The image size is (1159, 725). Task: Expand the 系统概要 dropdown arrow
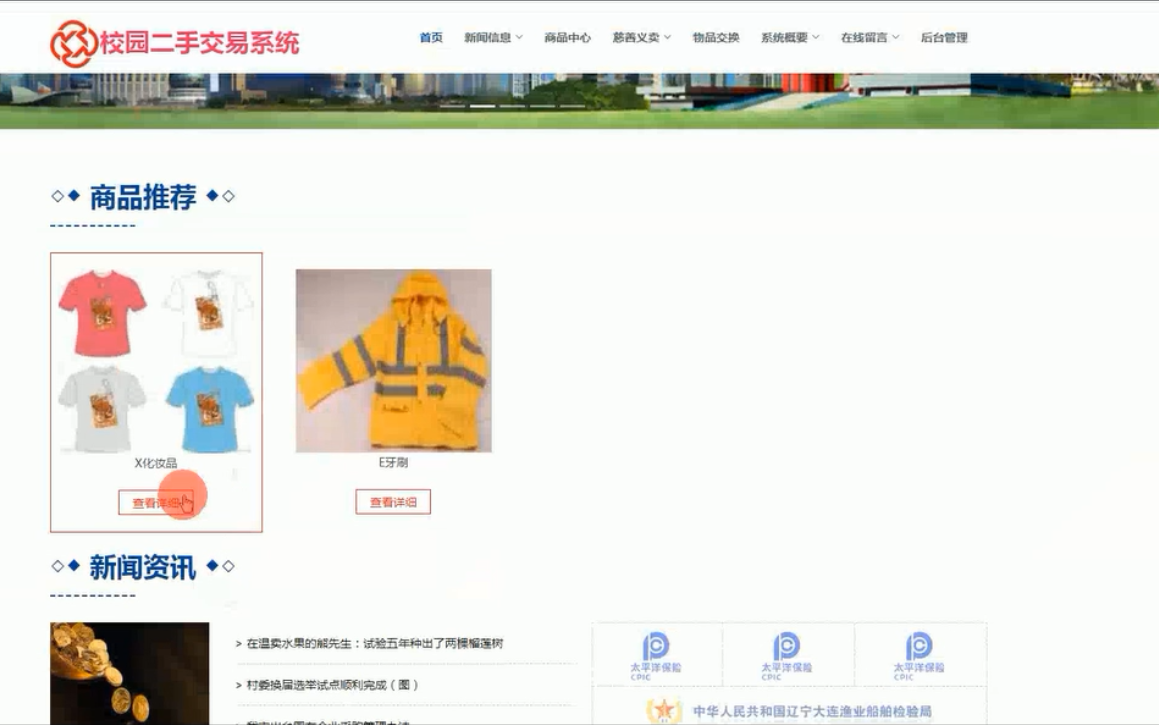[x=816, y=37]
